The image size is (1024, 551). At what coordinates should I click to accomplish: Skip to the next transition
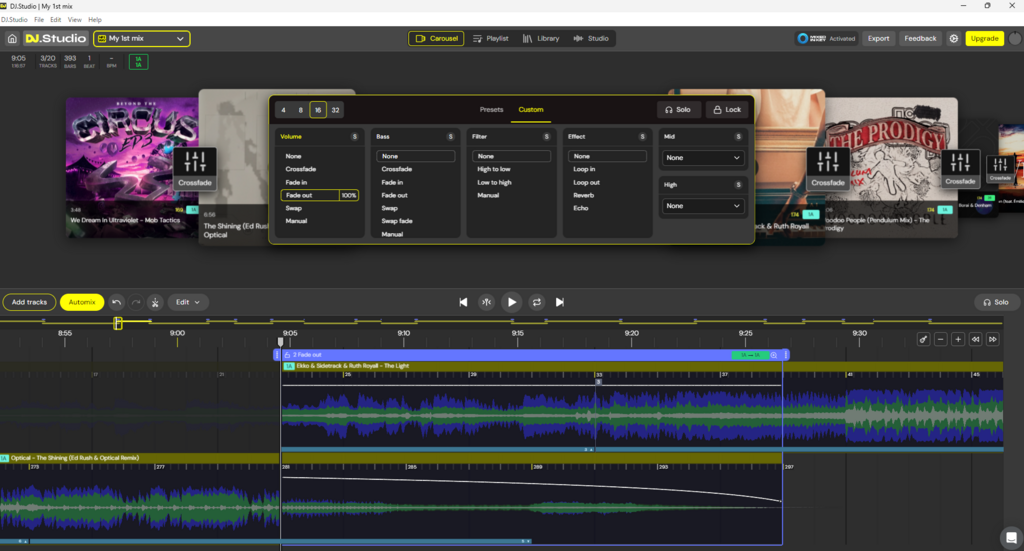(x=560, y=302)
